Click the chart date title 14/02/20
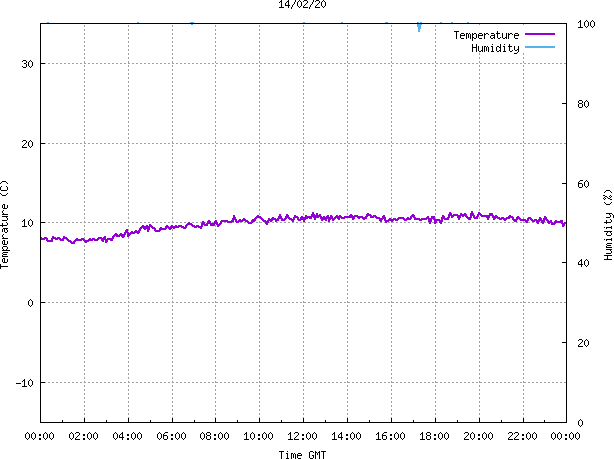This screenshot has height=459, width=614. [302, 5]
